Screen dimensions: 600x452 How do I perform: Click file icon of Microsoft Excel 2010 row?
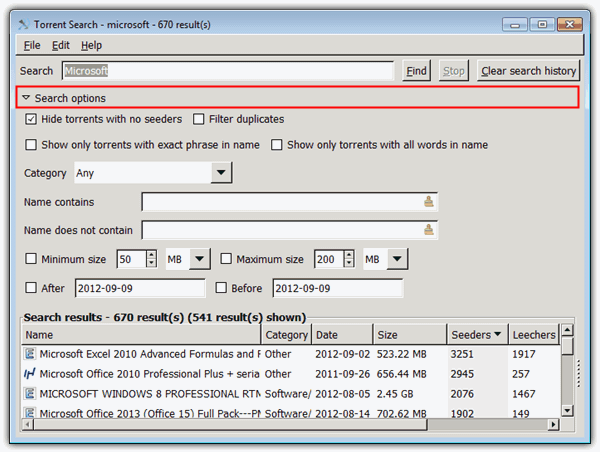click(29, 354)
